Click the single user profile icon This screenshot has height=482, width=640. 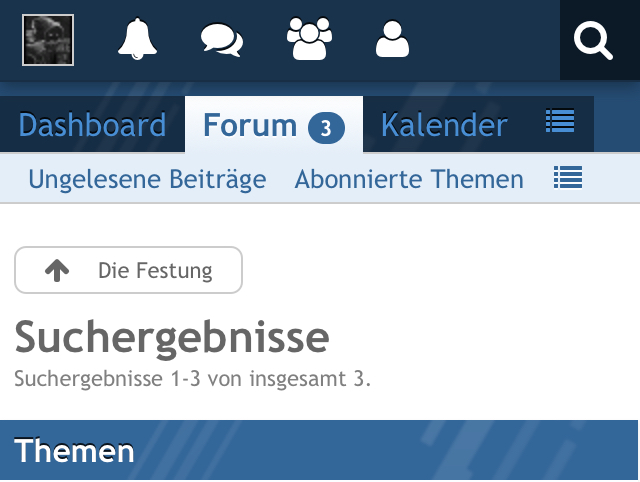393,40
